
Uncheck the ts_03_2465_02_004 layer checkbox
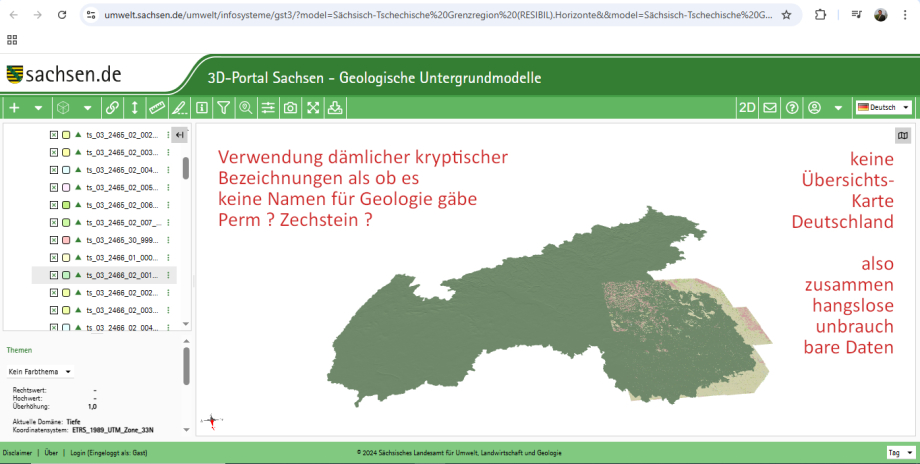click(x=54, y=170)
